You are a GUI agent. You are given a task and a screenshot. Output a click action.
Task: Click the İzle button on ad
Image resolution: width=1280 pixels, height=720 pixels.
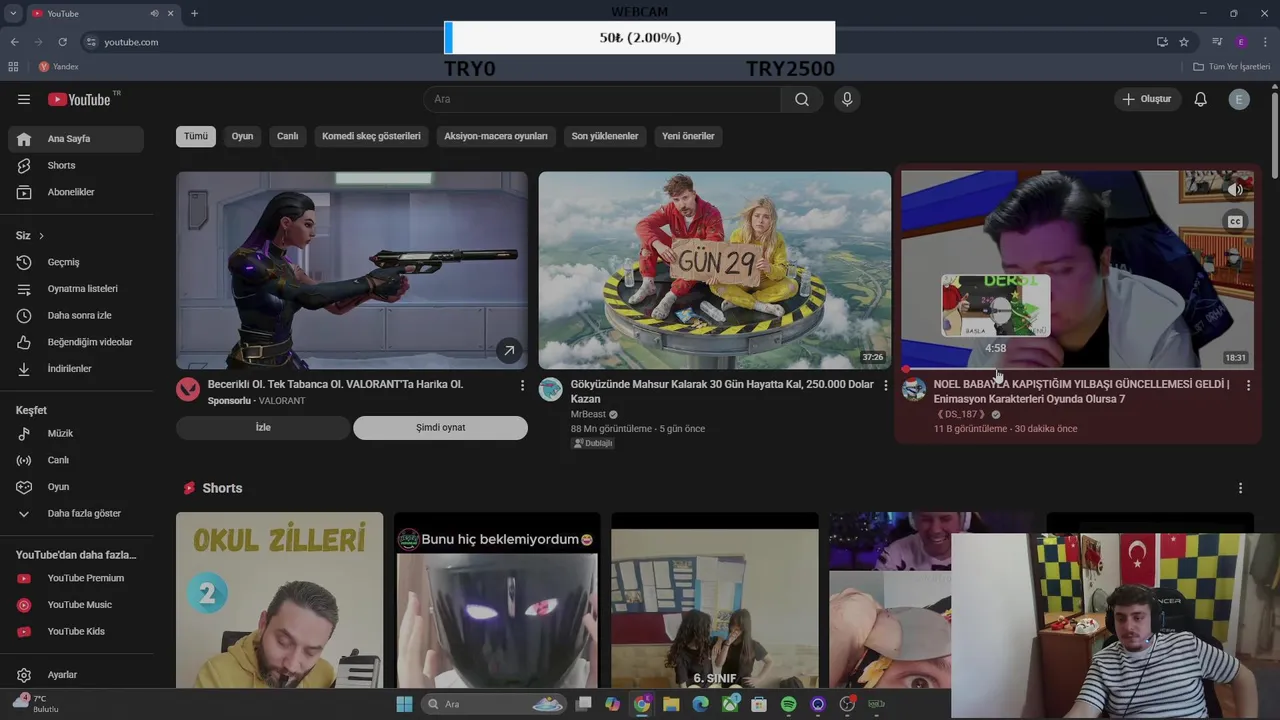[x=263, y=428]
